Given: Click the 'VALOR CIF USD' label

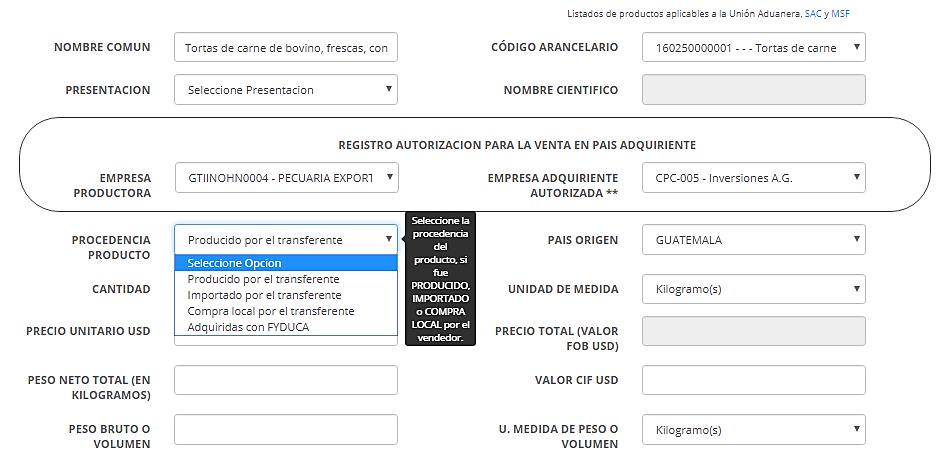Looking at the screenshot, I should coord(576,380).
